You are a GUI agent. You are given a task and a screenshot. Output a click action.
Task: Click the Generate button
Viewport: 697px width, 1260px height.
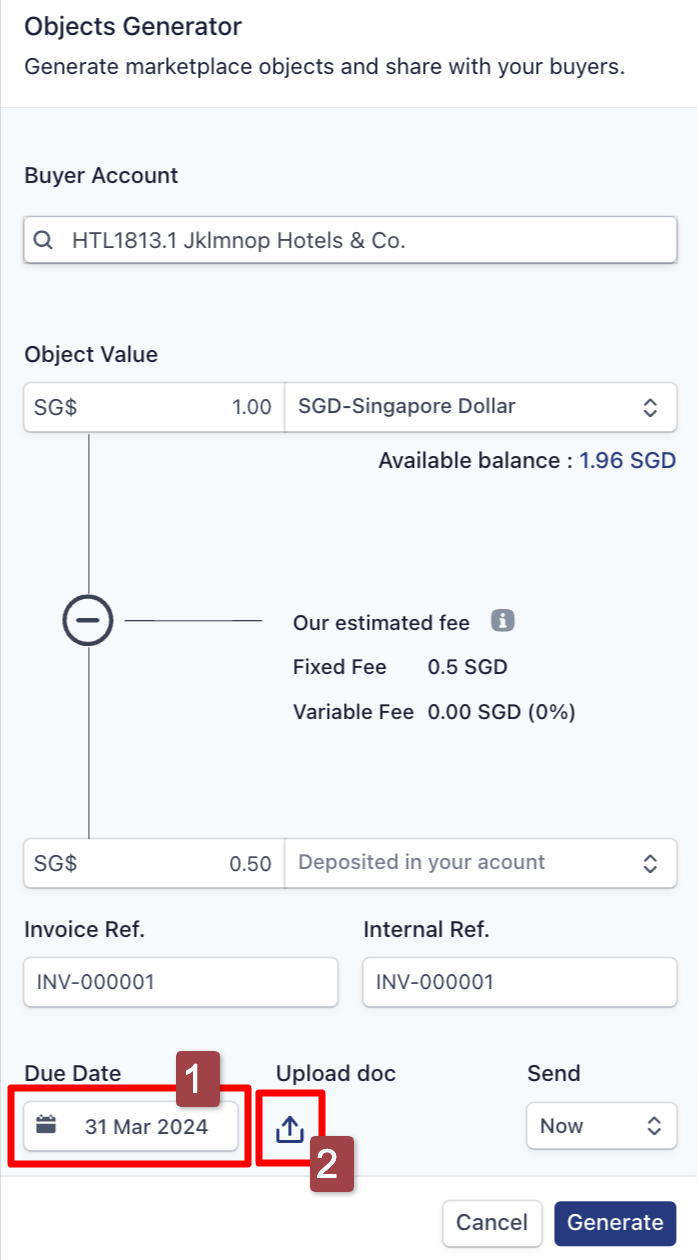pos(615,1222)
